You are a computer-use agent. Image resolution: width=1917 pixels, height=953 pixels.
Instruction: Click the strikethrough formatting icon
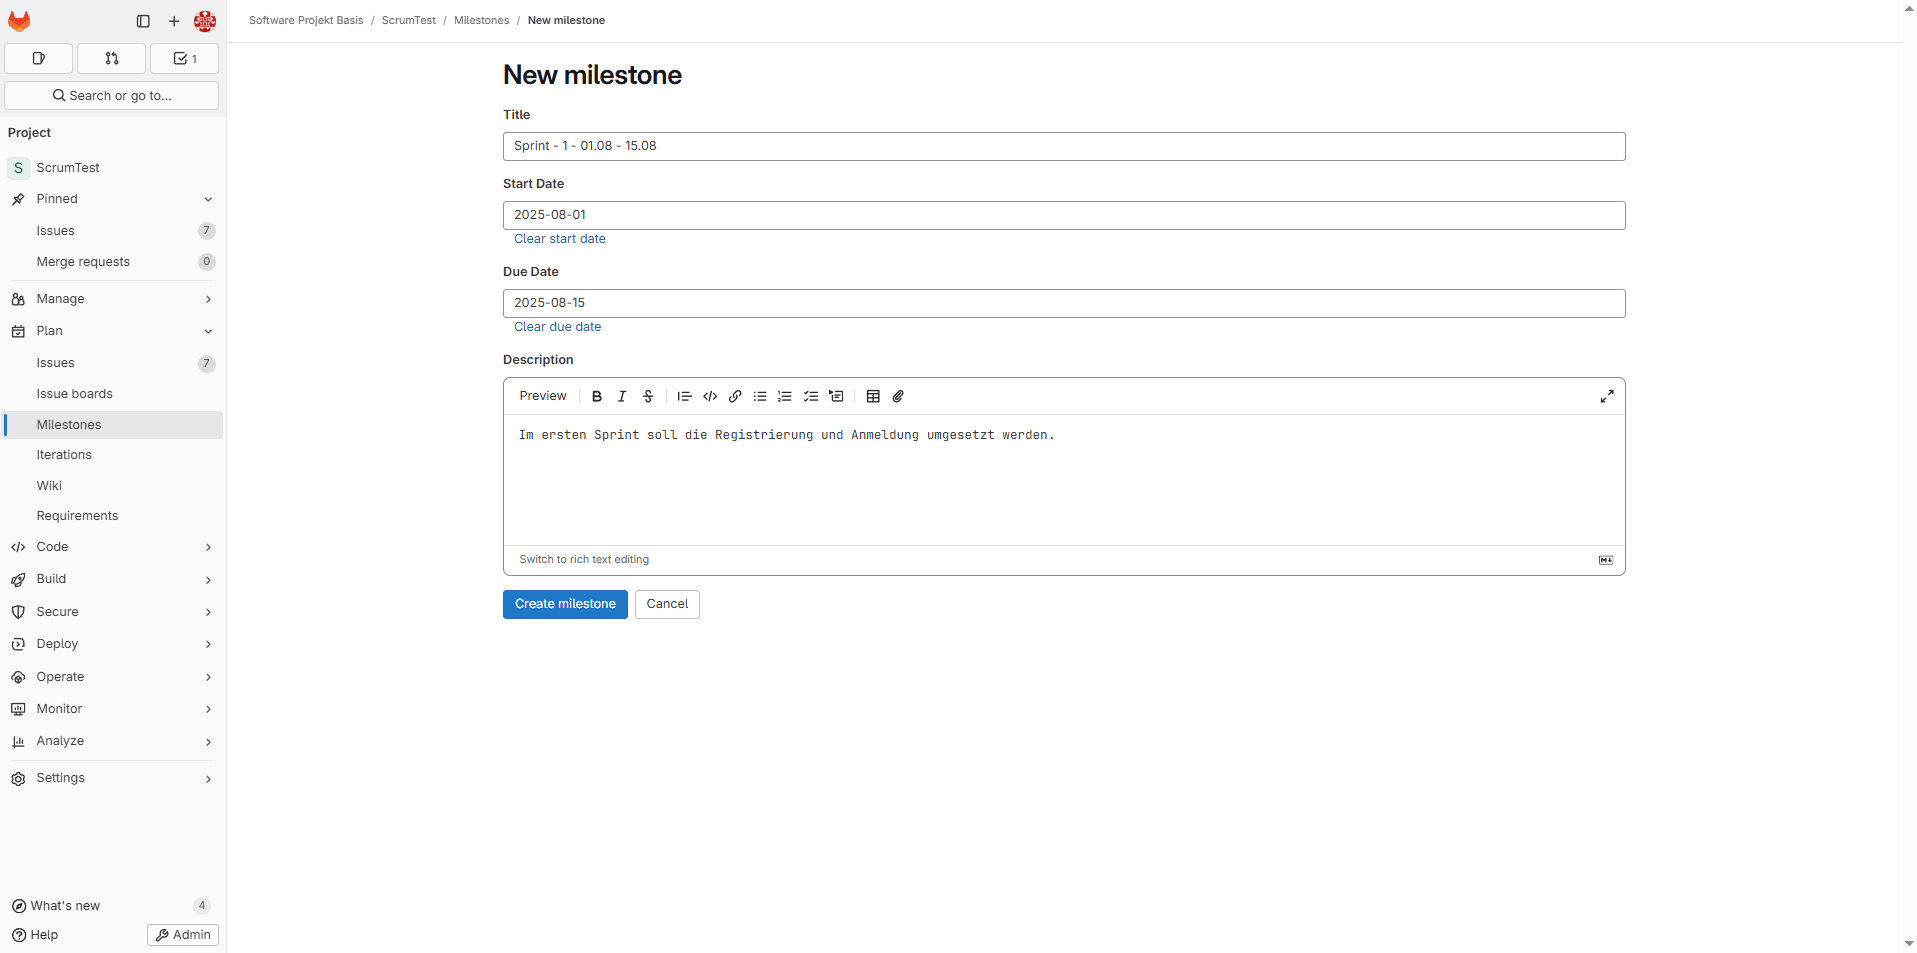click(x=648, y=397)
